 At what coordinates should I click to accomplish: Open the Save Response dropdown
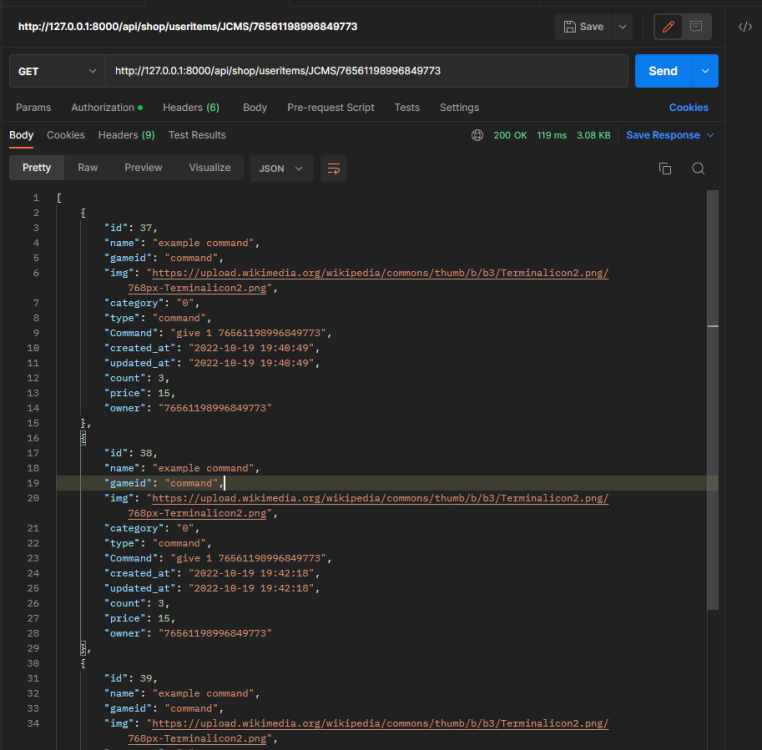[670, 135]
